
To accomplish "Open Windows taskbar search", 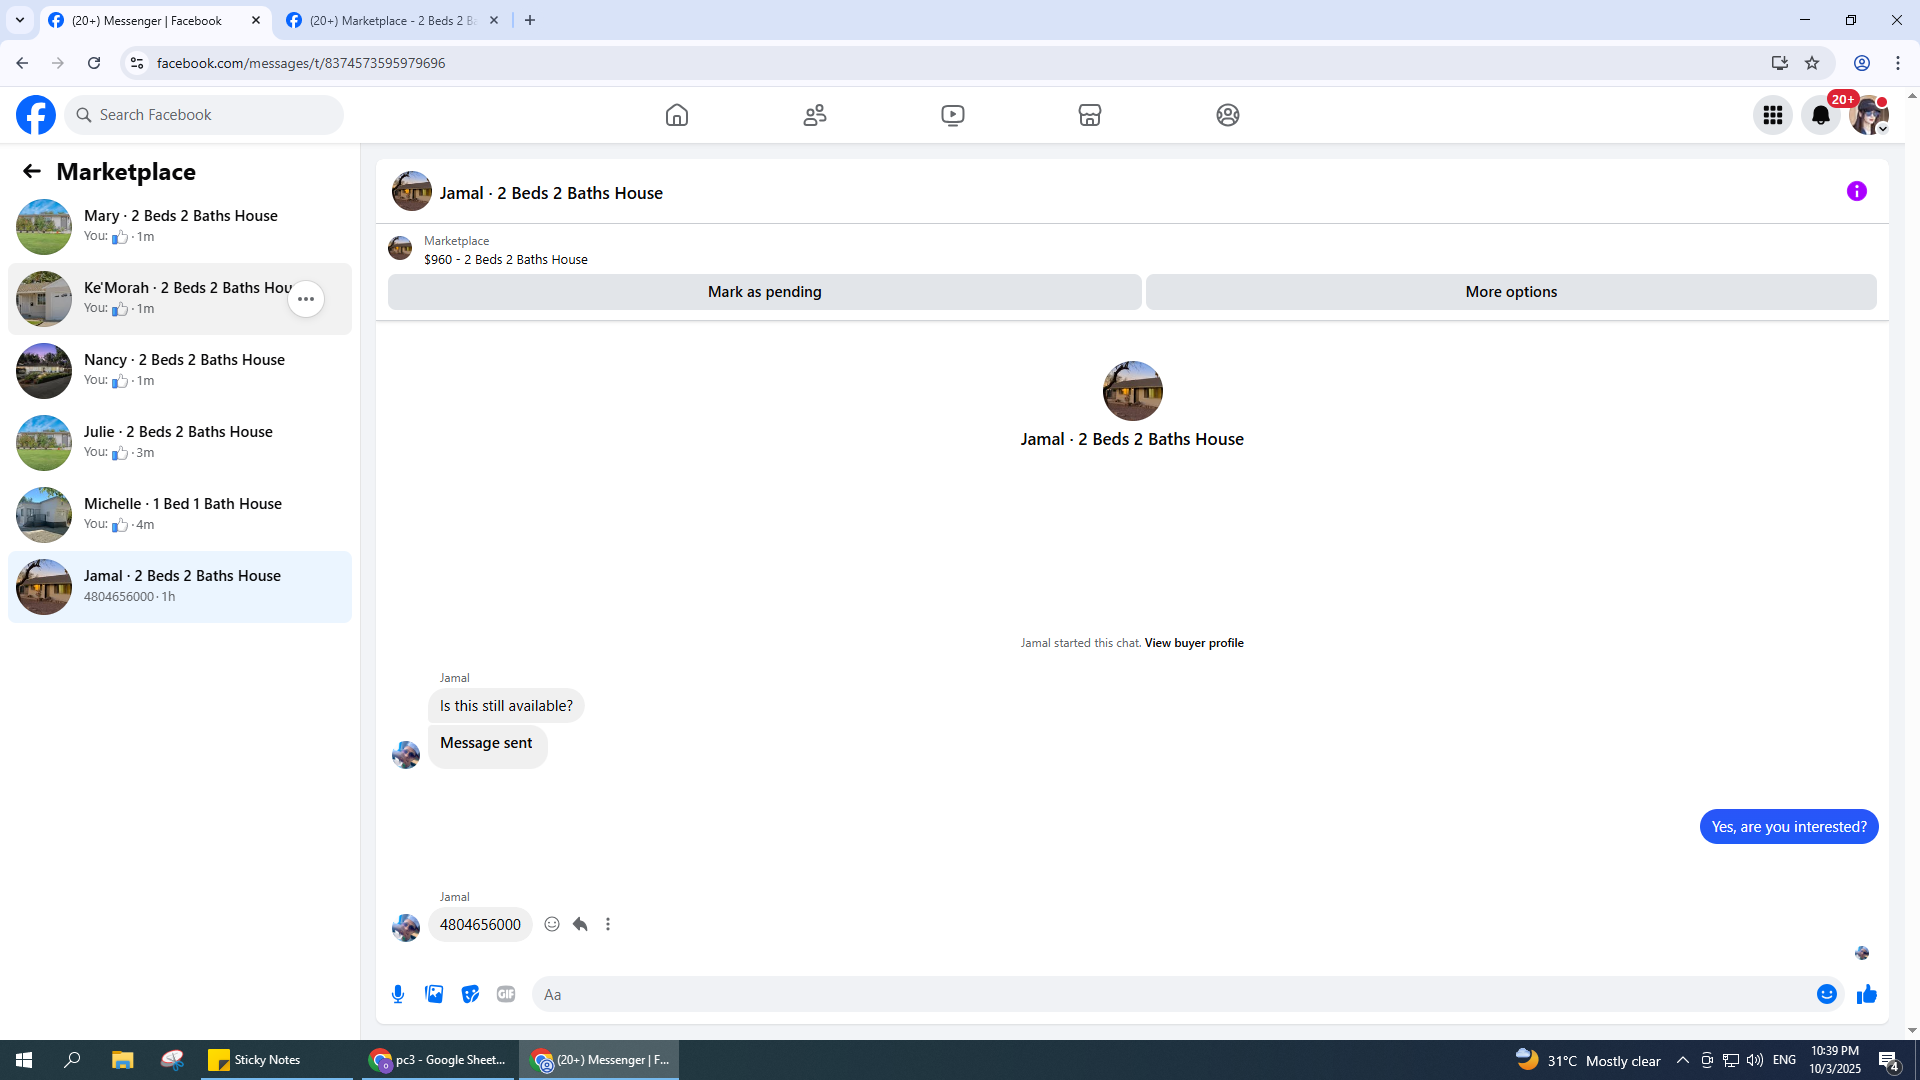I will click(x=72, y=1060).
